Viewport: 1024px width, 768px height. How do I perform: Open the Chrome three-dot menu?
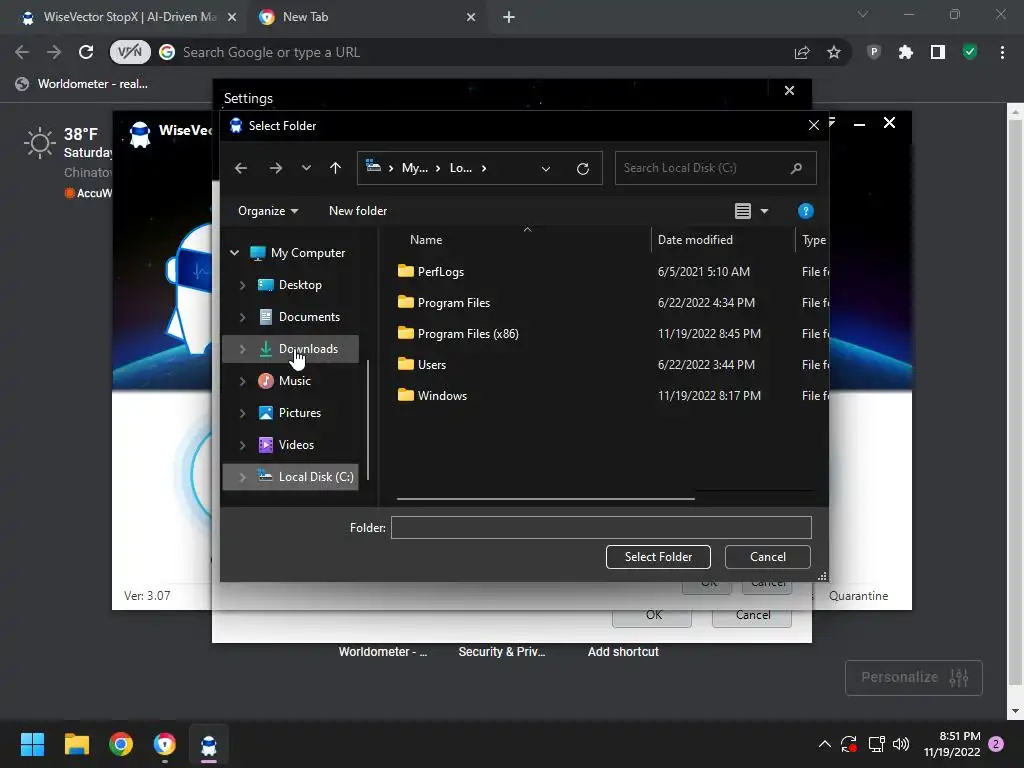click(x=1002, y=52)
